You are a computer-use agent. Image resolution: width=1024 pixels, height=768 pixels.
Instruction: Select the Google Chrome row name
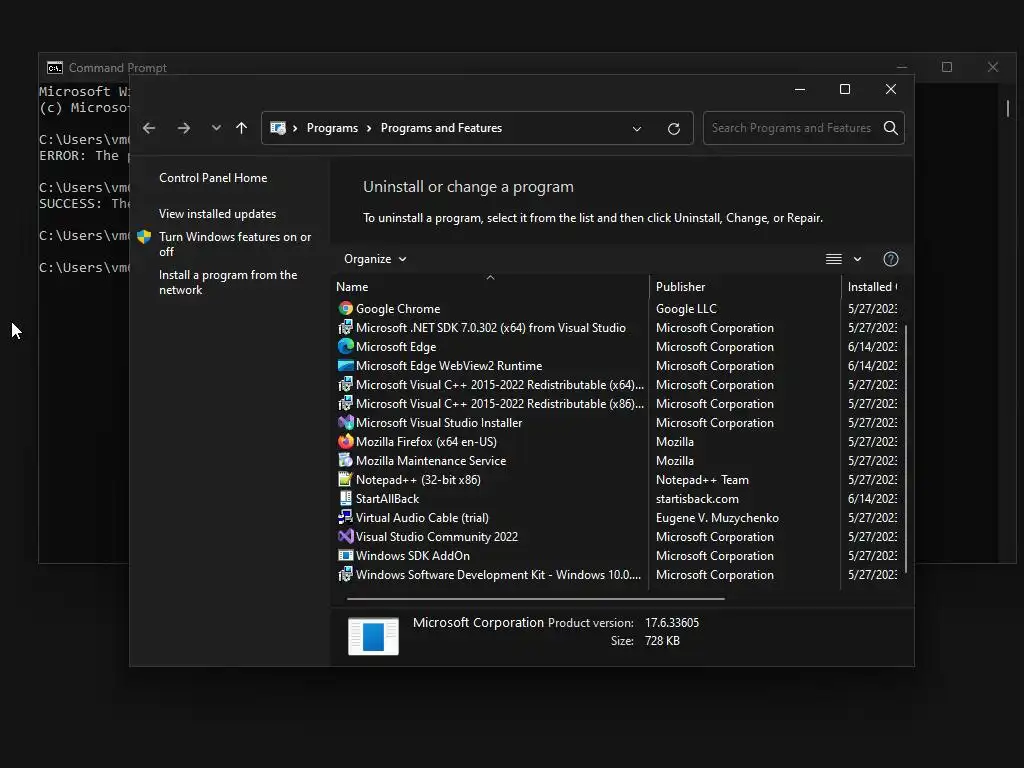click(398, 308)
